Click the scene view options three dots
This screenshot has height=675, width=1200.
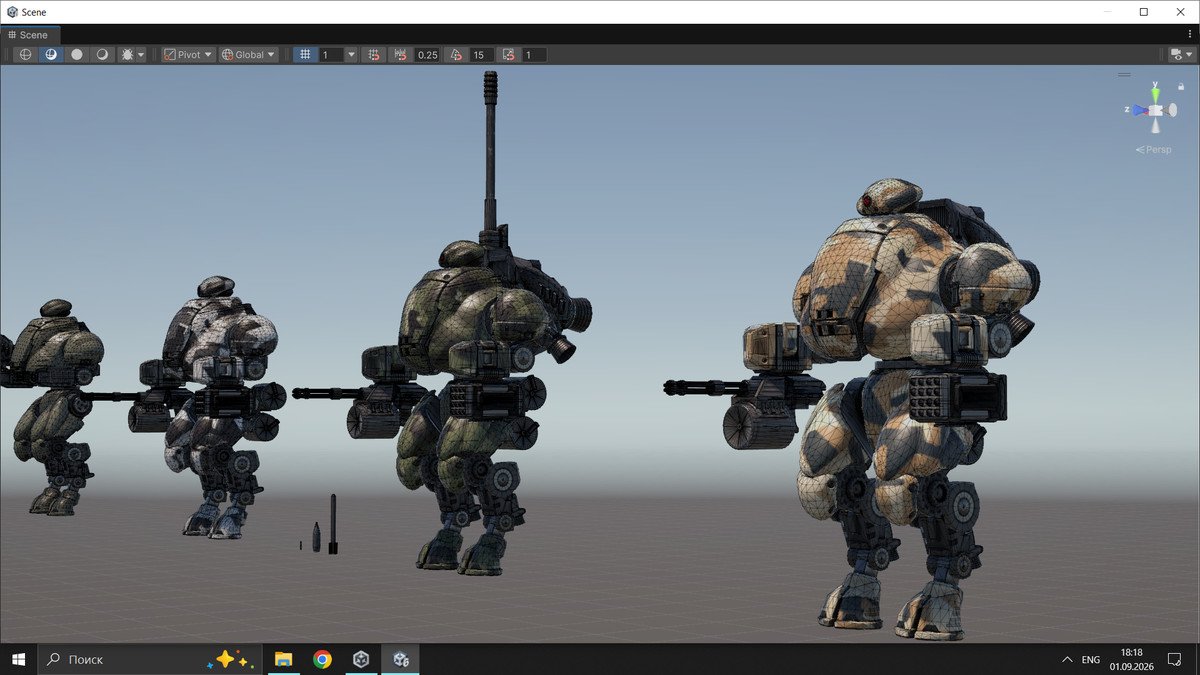click(x=1190, y=35)
